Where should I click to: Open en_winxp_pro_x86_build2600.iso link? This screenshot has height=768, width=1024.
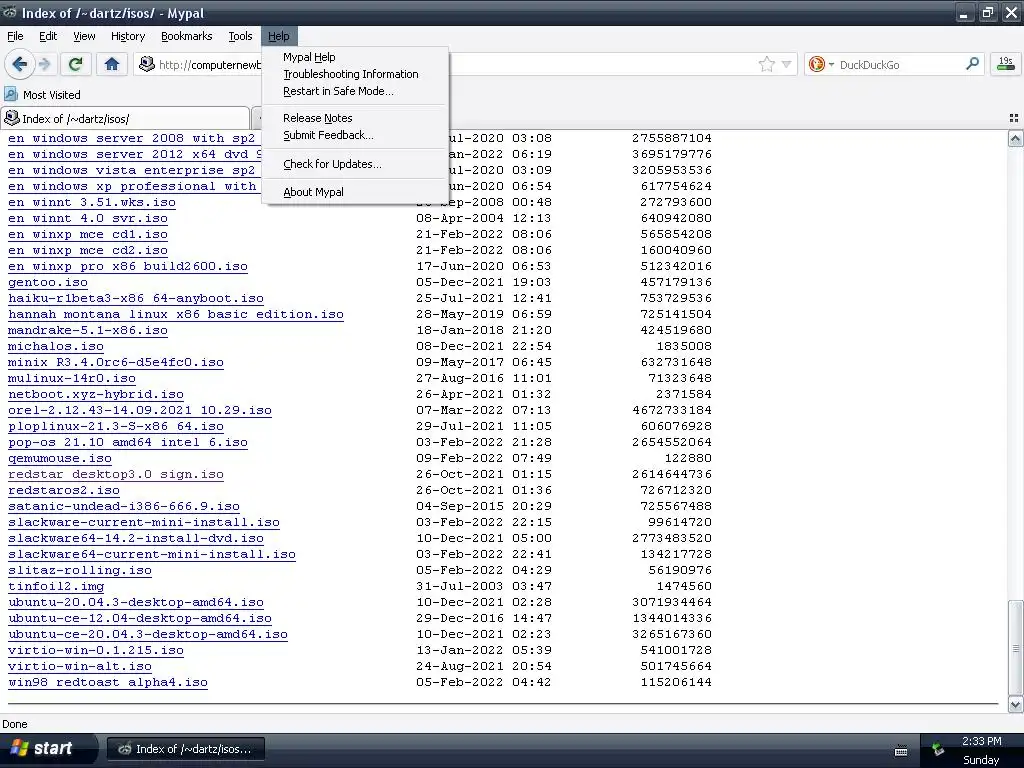[x=127, y=266]
